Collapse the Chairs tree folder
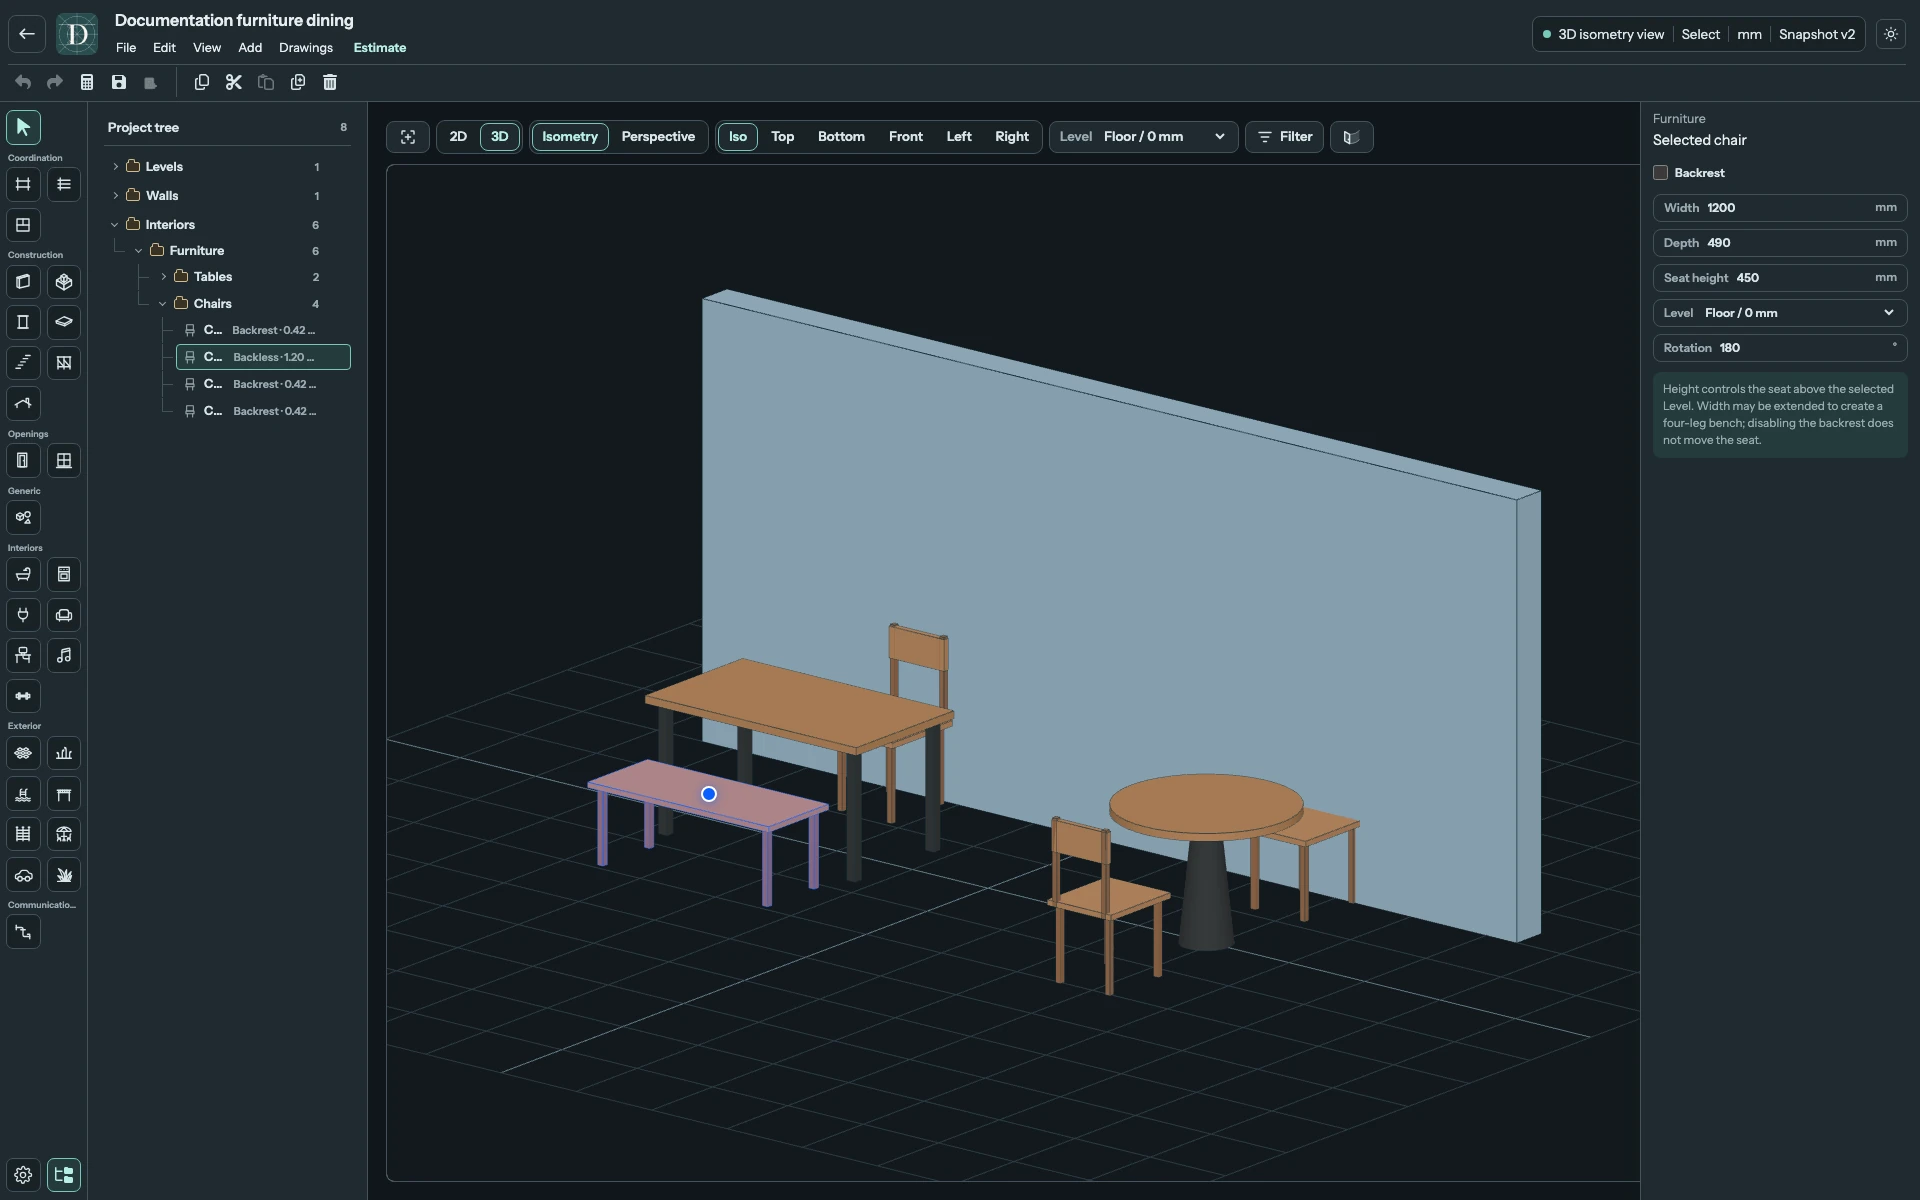Viewport: 1920px width, 1200px height. [x=163, y=304]
